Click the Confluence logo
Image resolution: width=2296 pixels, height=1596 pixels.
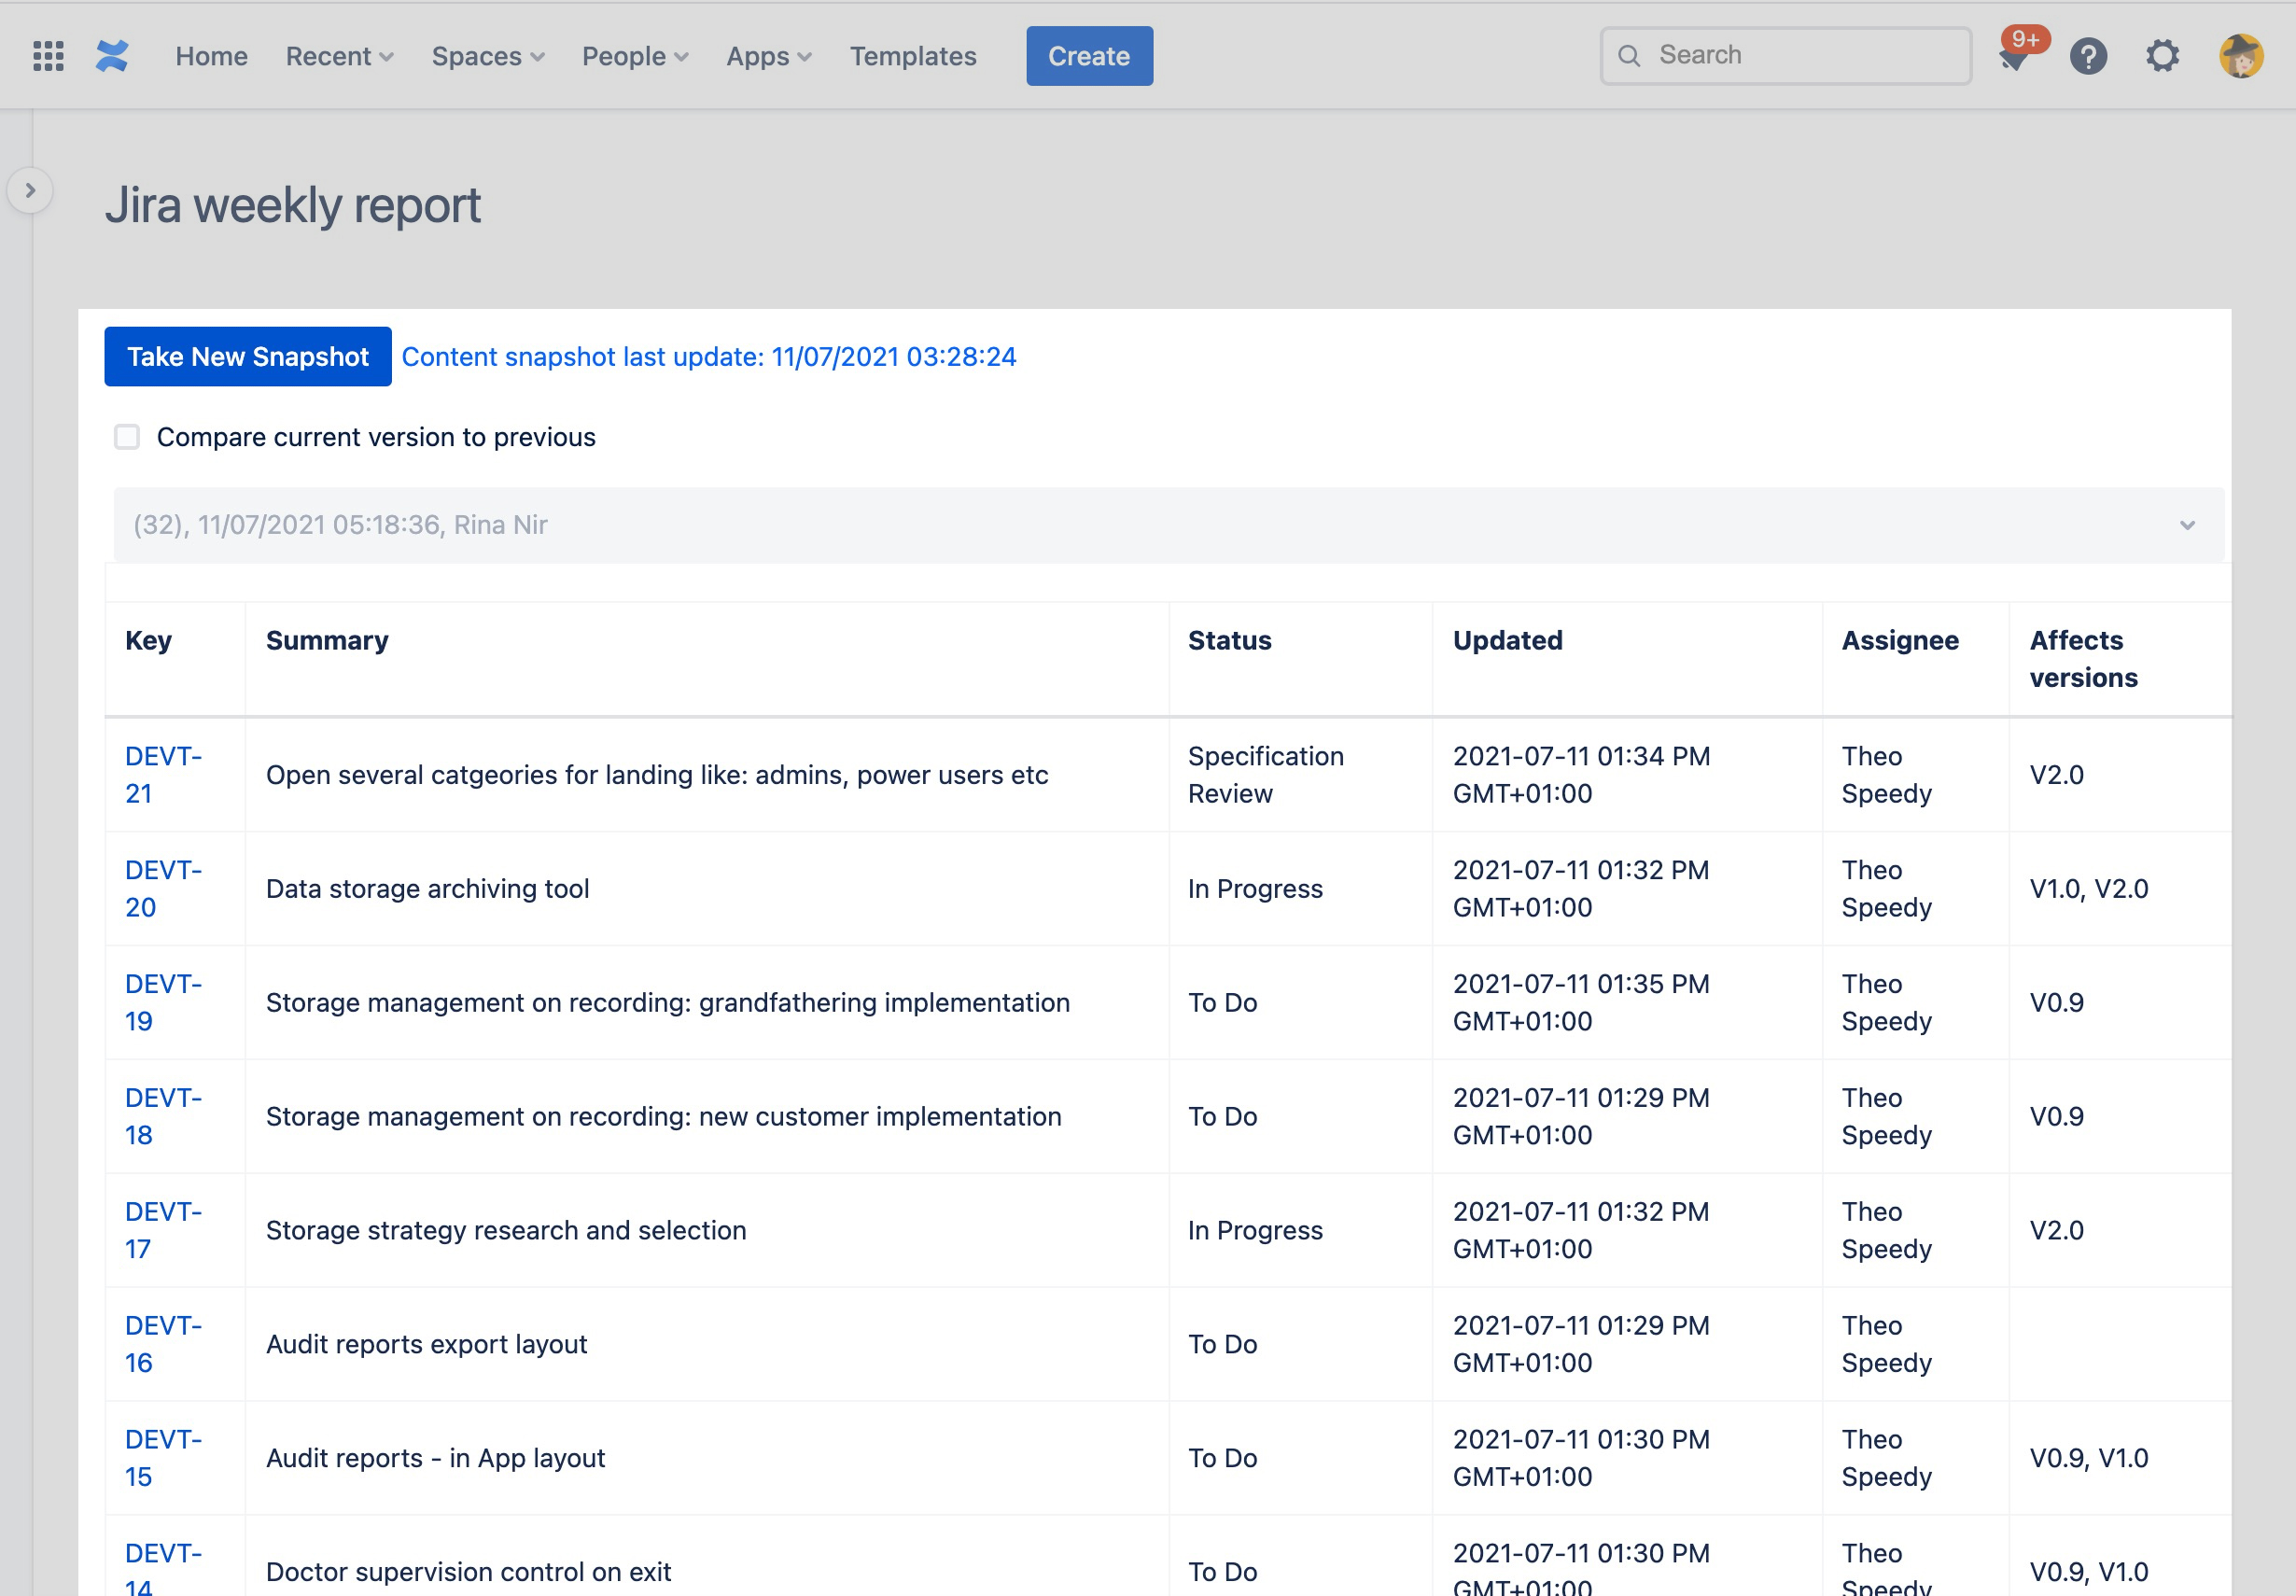[113, 56]
